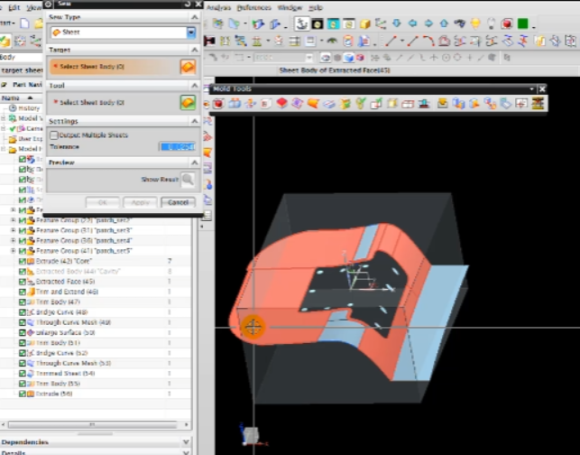The width and height of the screenshot is (580, 455).
Task: Click the orange surface icon in Mold Tools
Action: (313, 104)
